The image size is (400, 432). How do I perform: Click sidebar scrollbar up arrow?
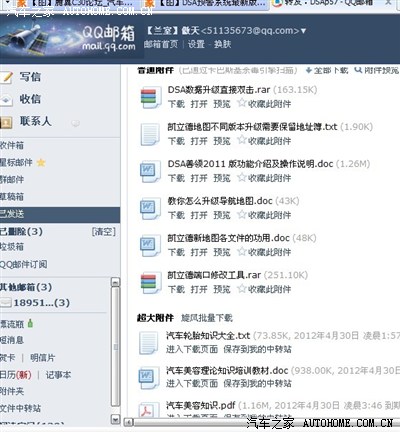tap(115, 282)
